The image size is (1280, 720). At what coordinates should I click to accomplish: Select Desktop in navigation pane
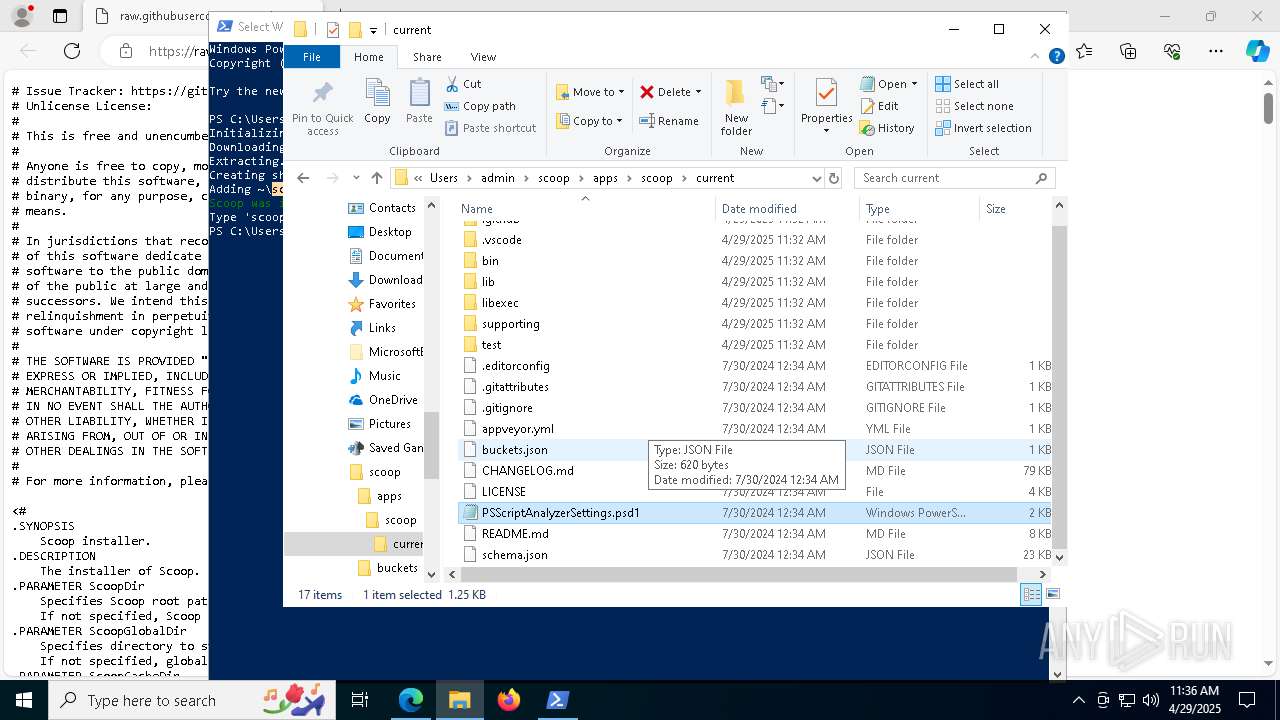click(389, 232)
